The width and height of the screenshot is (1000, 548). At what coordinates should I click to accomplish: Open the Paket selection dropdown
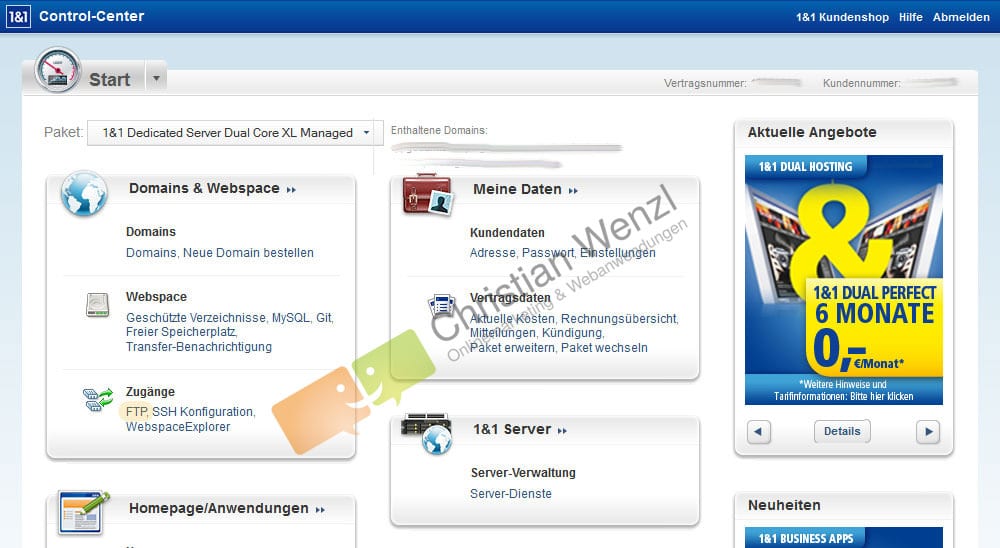tap(235, 133)
